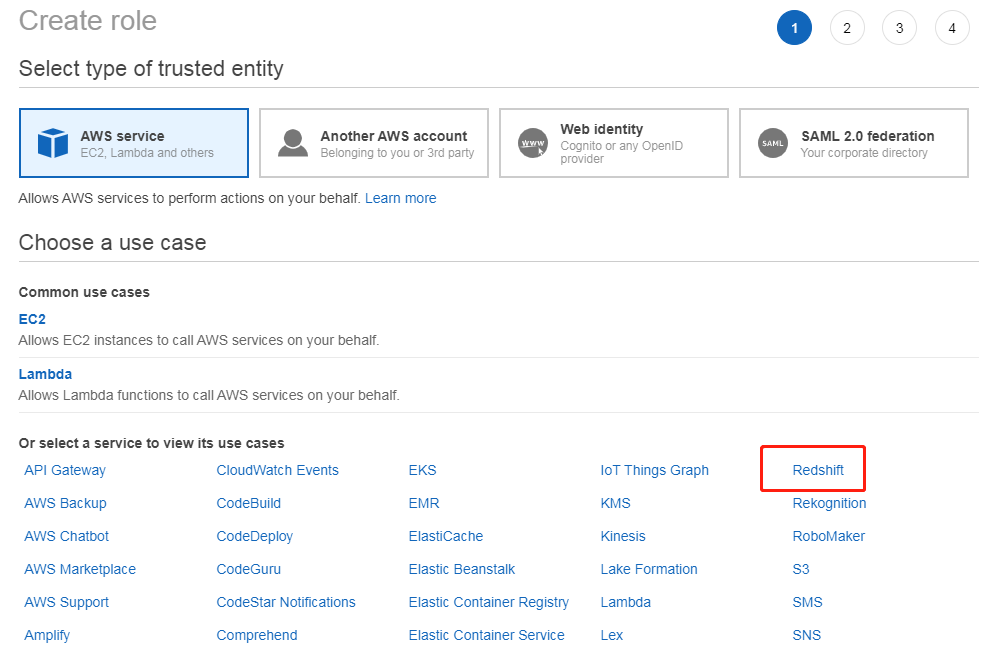1002x659 pixels.
Task: Click 'Allows EC2 instances to call AWS services' text
Action: coord(199,340)
